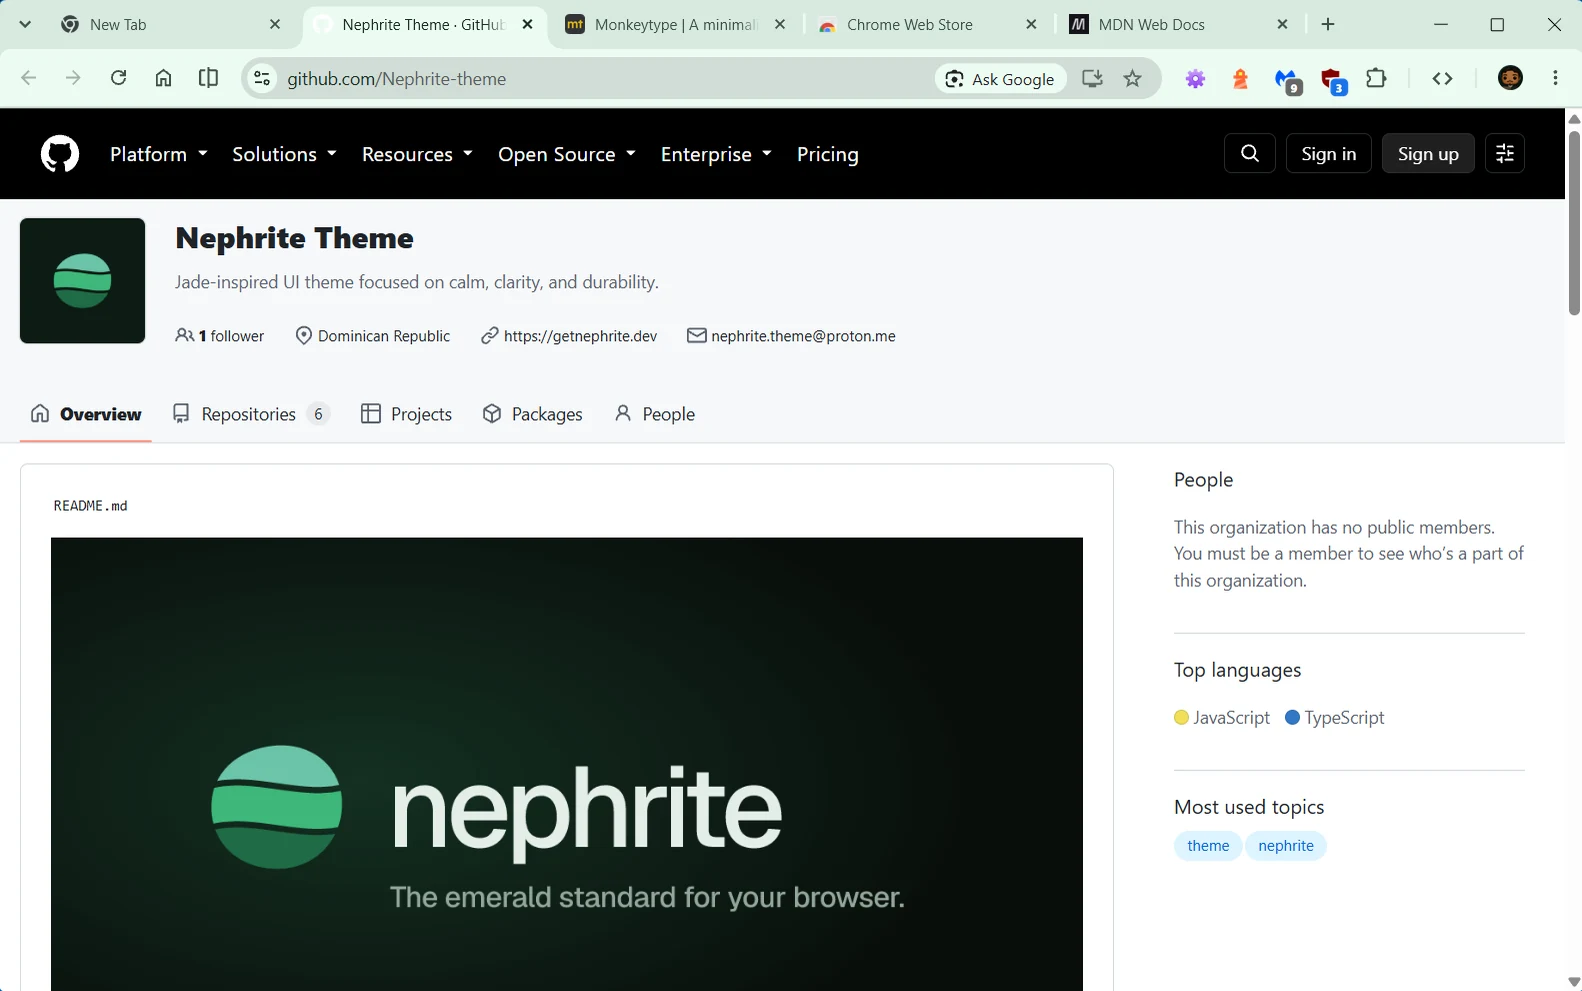Expand the Resources dropdown menu

coord(417,154)
